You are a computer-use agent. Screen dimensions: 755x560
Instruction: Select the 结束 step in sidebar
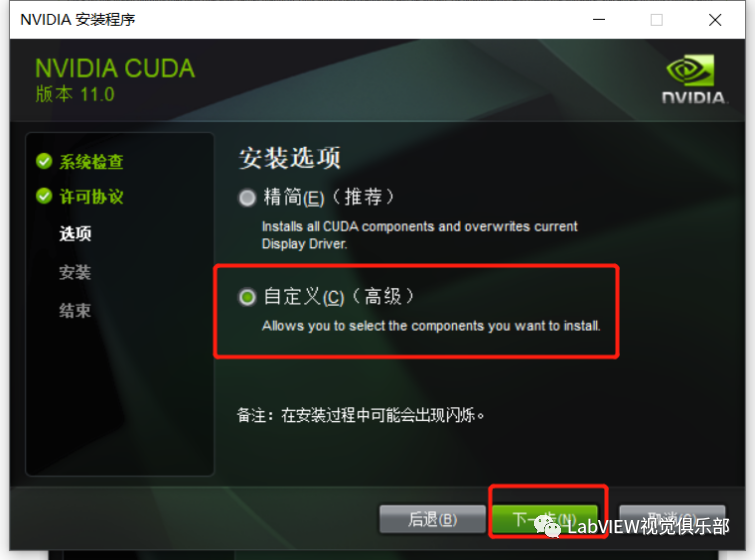coord(75,311)
